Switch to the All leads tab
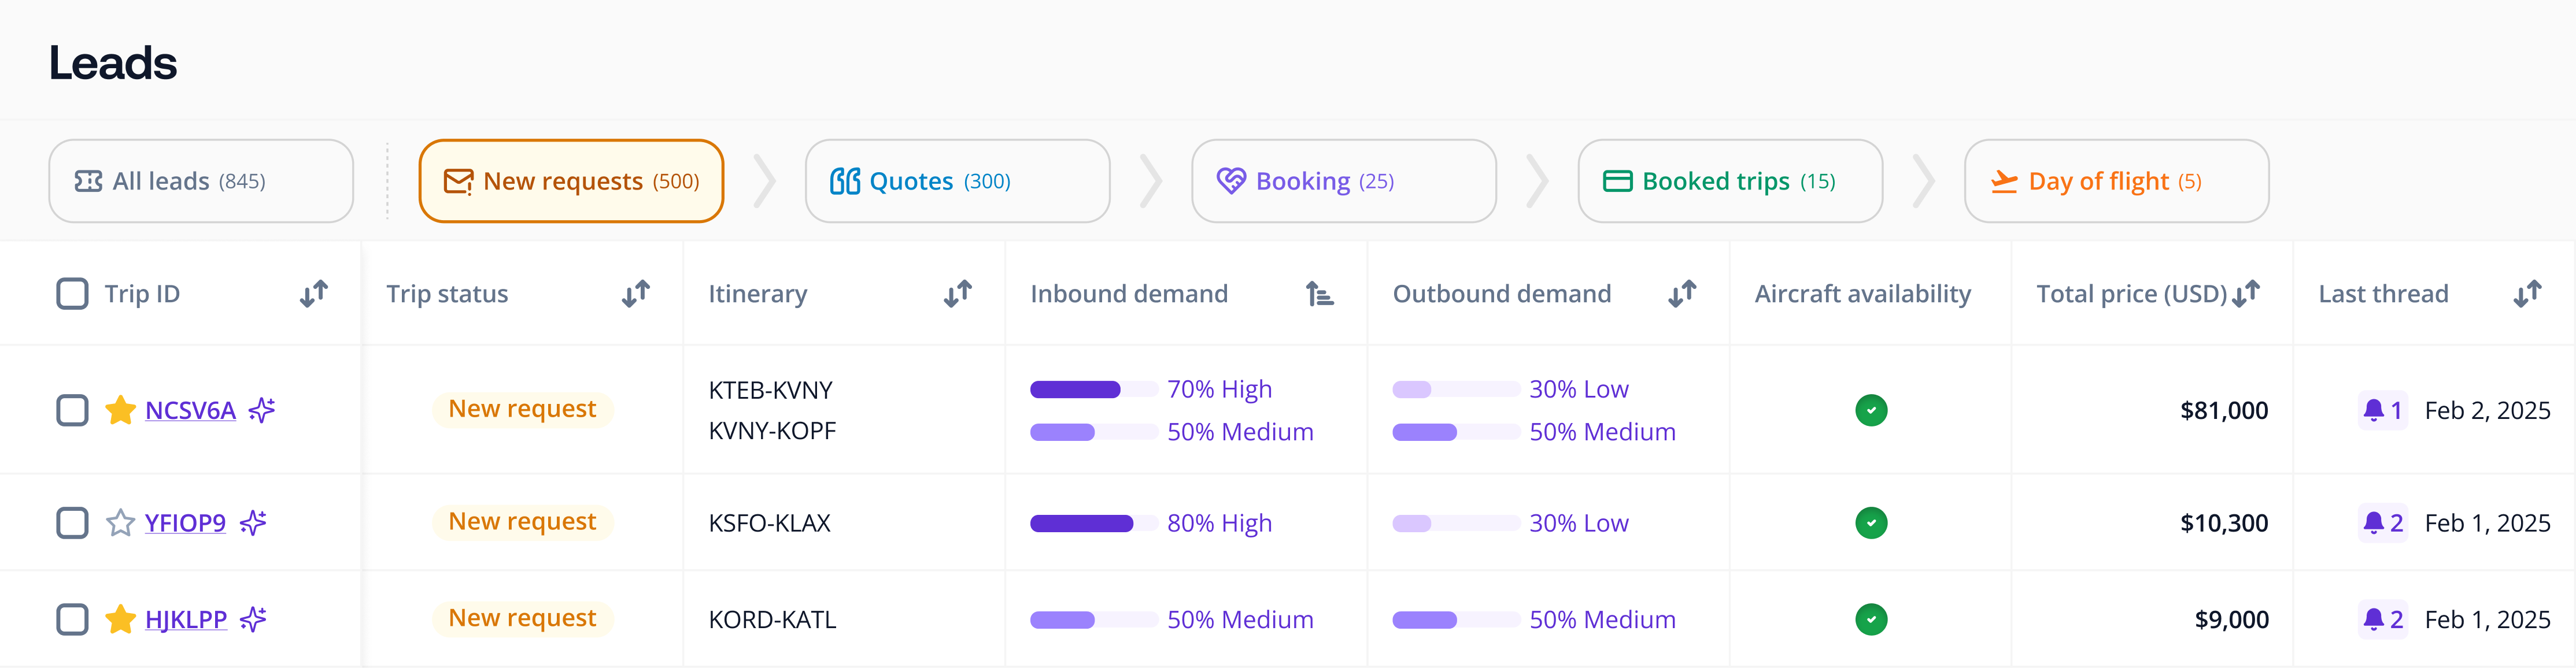 point(201,181)
